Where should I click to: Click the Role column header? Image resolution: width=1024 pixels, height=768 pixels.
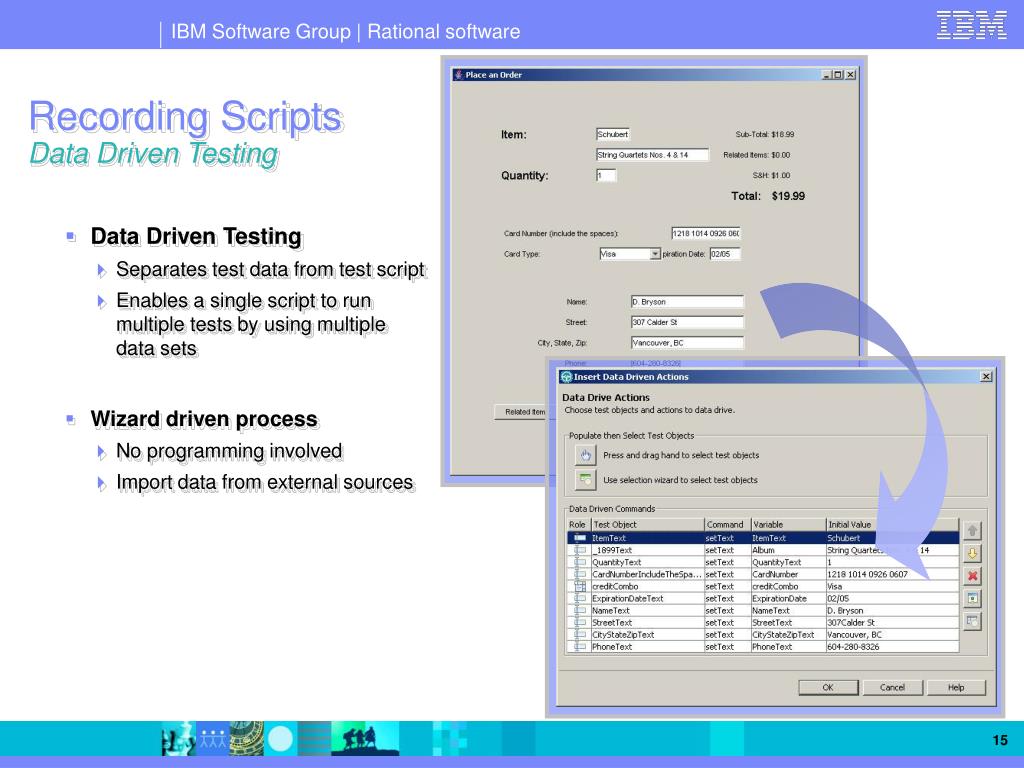pyautogui.click(x=579, y=524)
